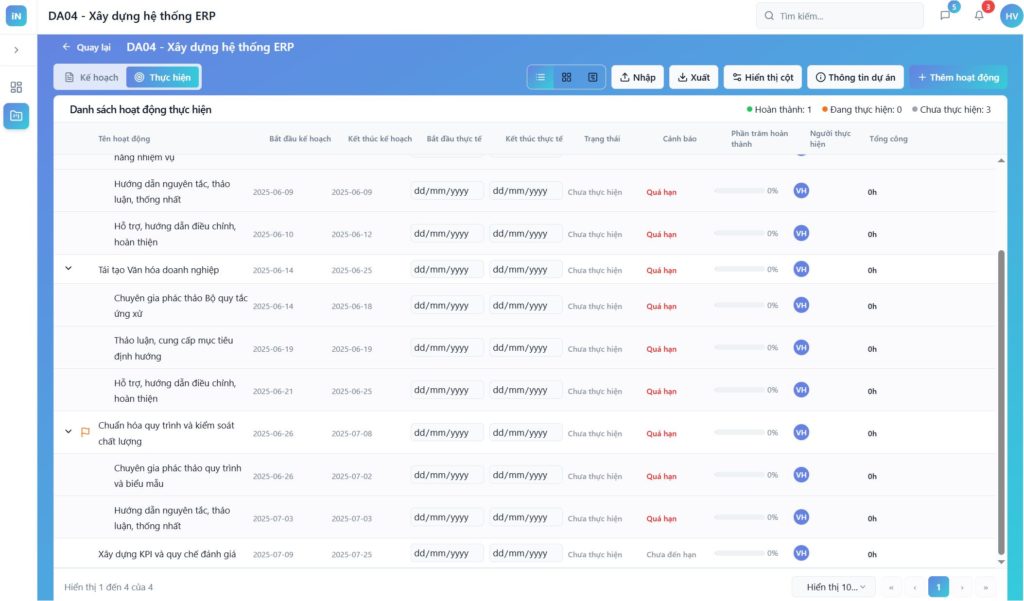Click the HV user avatar in the header
1024x601 pixels.
pyautogui.click(x=1011, y=15)
